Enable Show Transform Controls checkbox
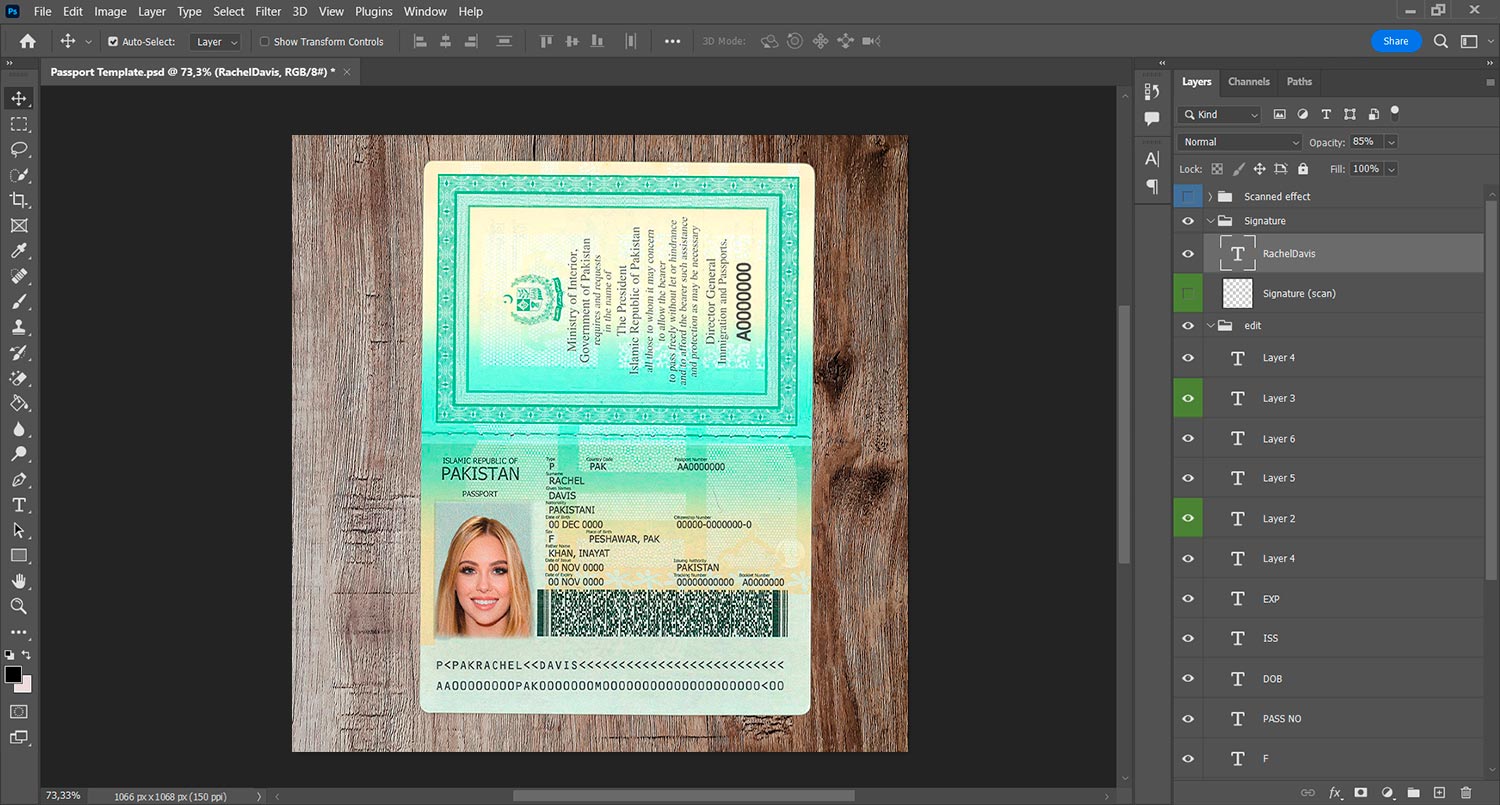1500x805 pixels. (x=265, y=42)
